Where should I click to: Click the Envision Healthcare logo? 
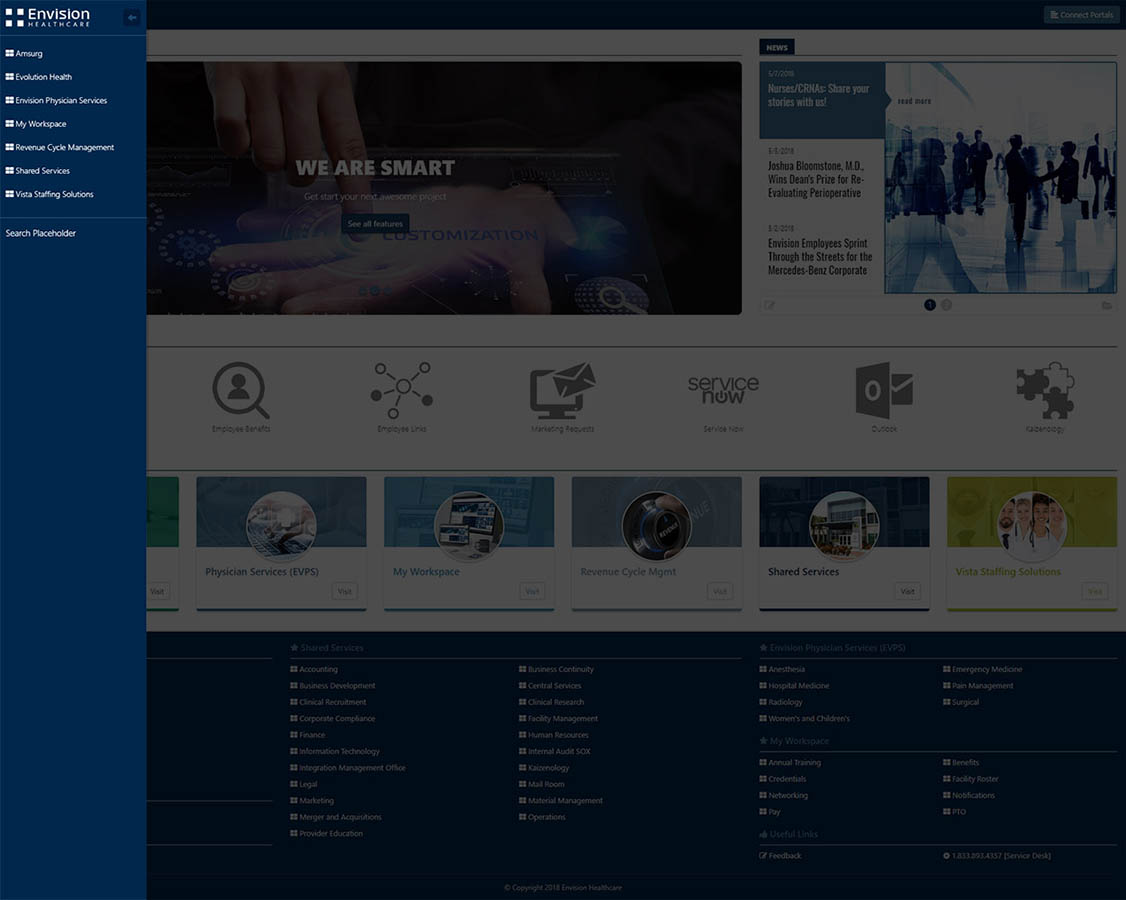pyautogui.click(x=48, y=17)
